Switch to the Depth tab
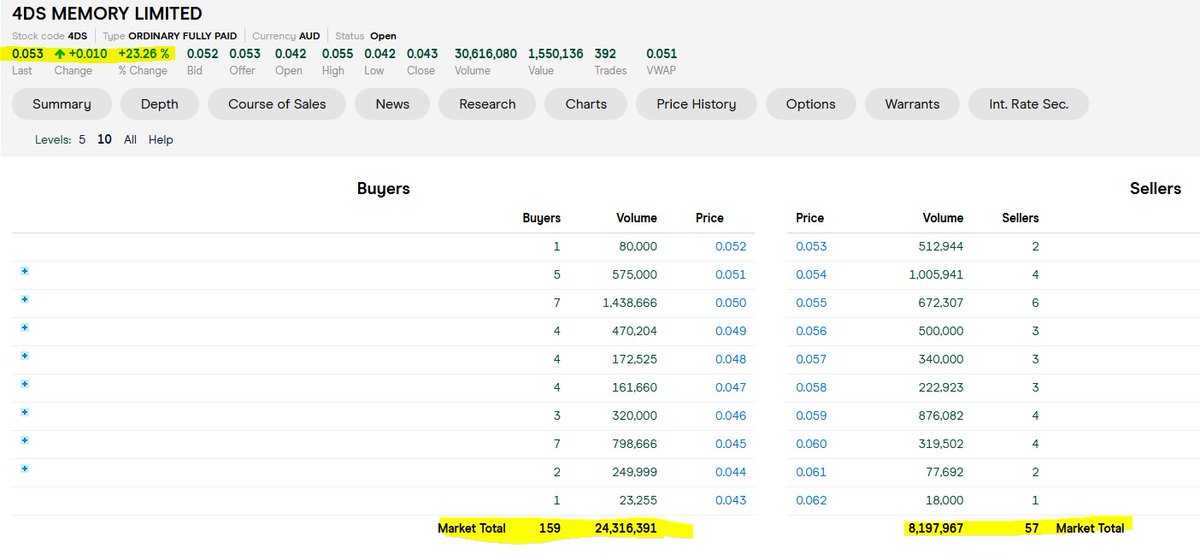 [160, 104]
